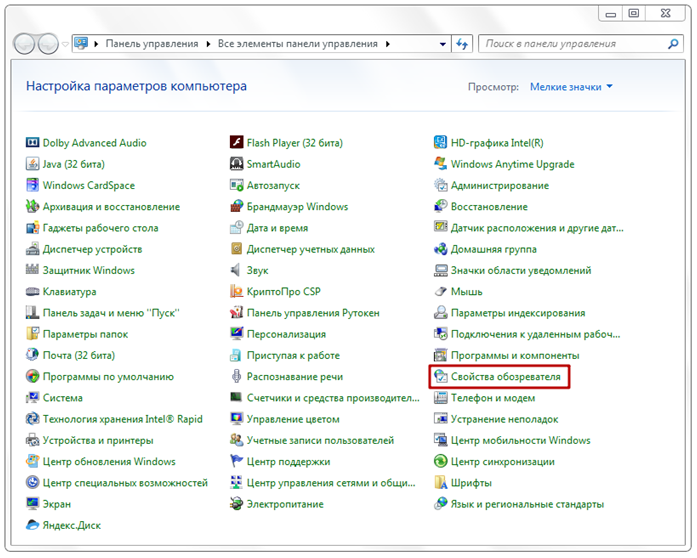
Task: Open the recent pages dropdown near Back buttons
Action: point(65,44)
